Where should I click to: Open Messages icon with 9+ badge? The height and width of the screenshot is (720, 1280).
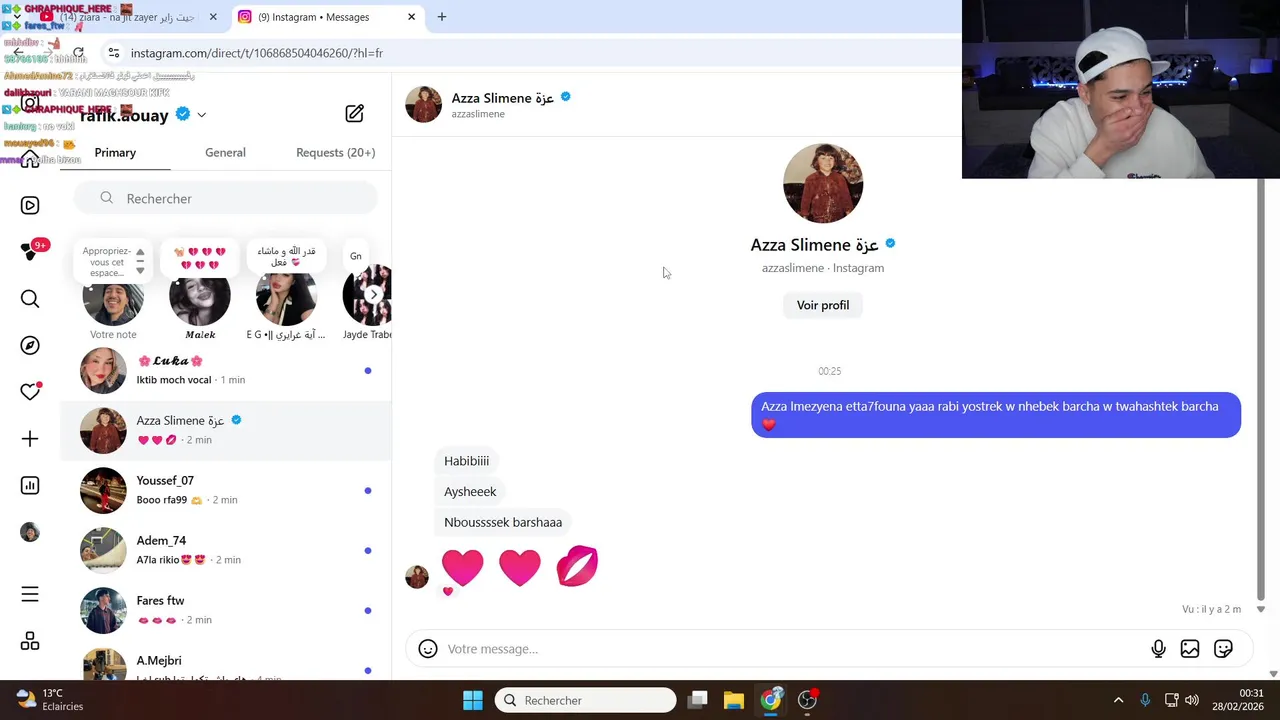pos(30,251)
